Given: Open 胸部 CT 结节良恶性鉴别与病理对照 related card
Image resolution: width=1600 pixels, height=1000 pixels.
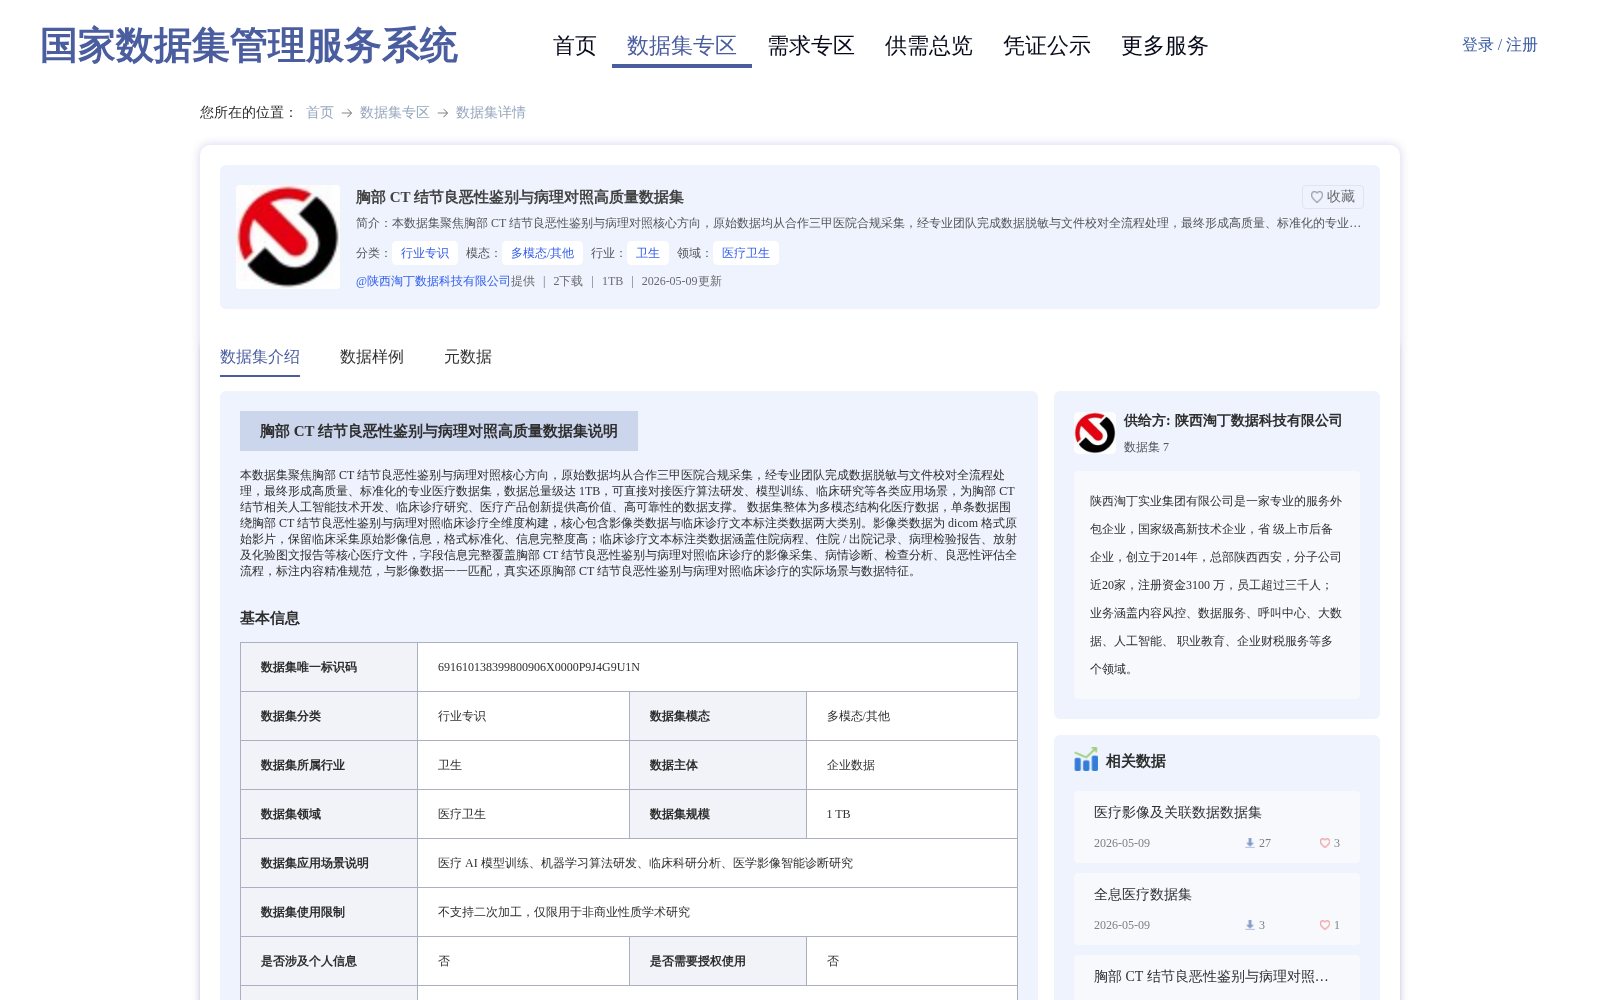Looking at the screenshot, I should pyautogui.click(x=1217, y=977).
